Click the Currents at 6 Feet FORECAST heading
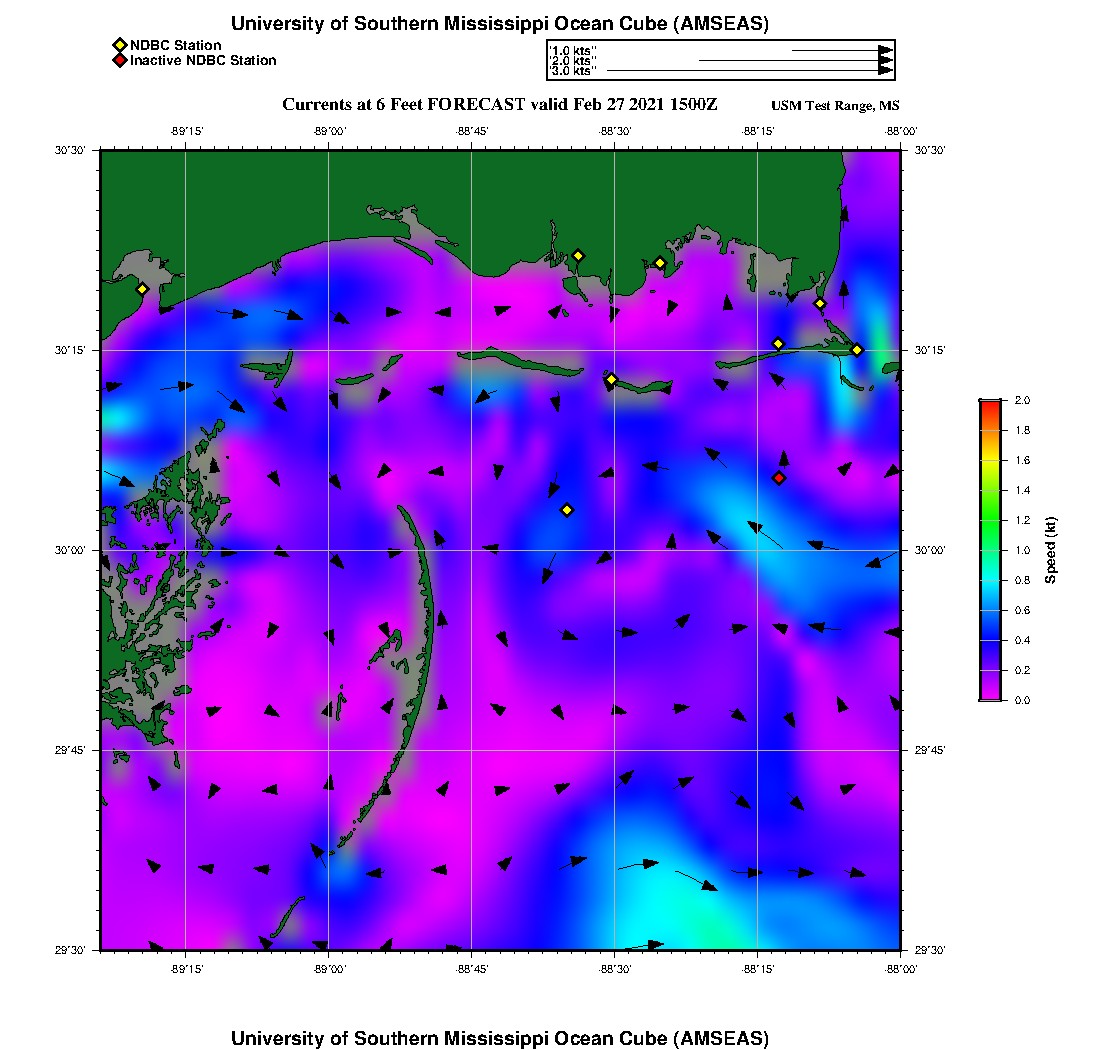The height and width of the screenshot is (1050, 1100). [499, 105]
